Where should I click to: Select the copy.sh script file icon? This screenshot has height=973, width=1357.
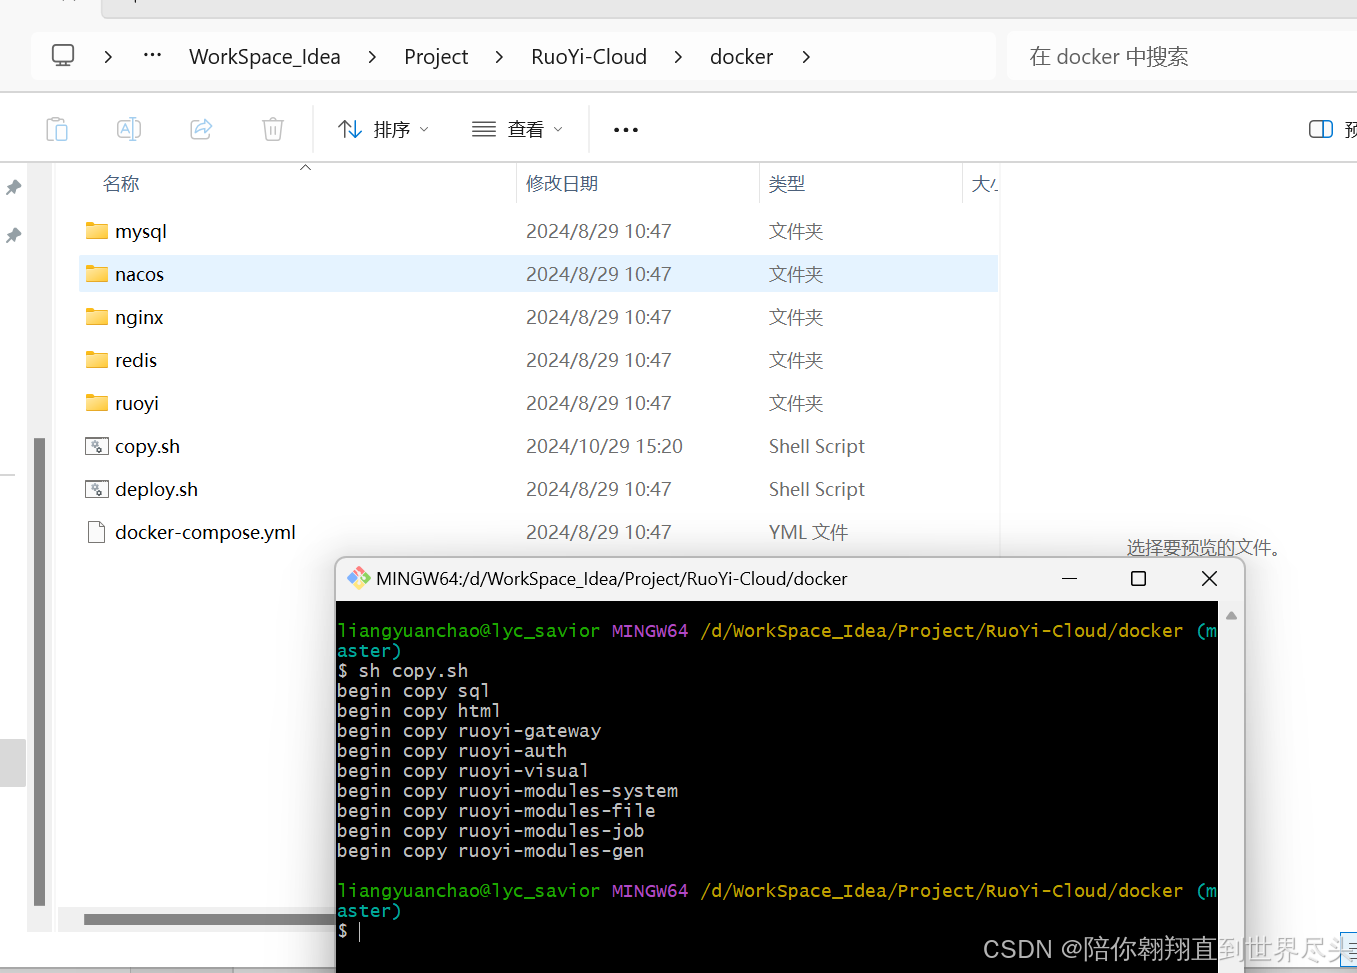click(x=97, y=446)
